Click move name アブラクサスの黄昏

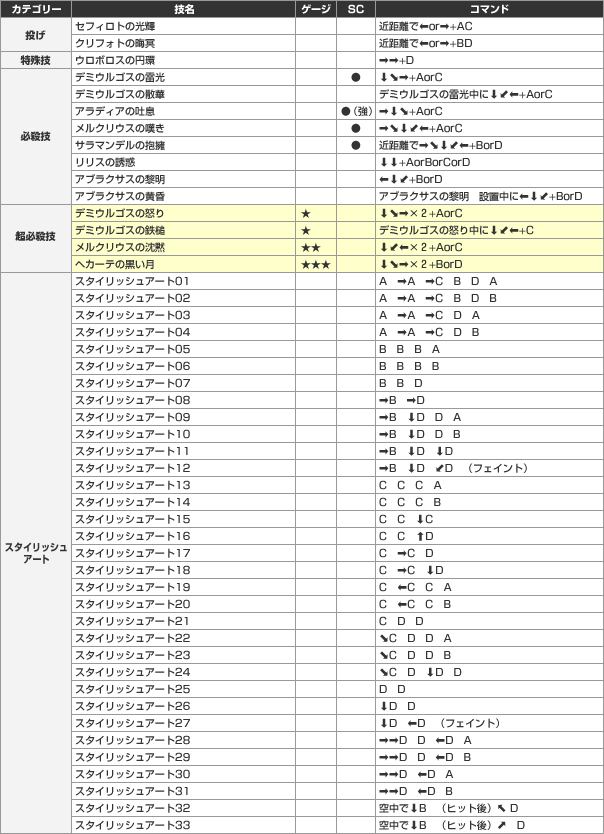[120, 196]
